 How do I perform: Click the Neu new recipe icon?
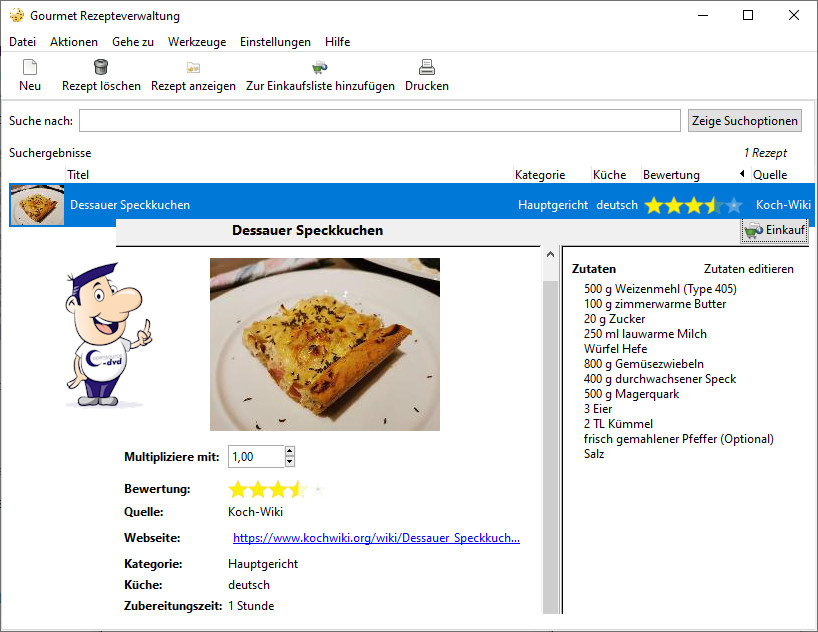pyautogui.click(x=30, y=68)
